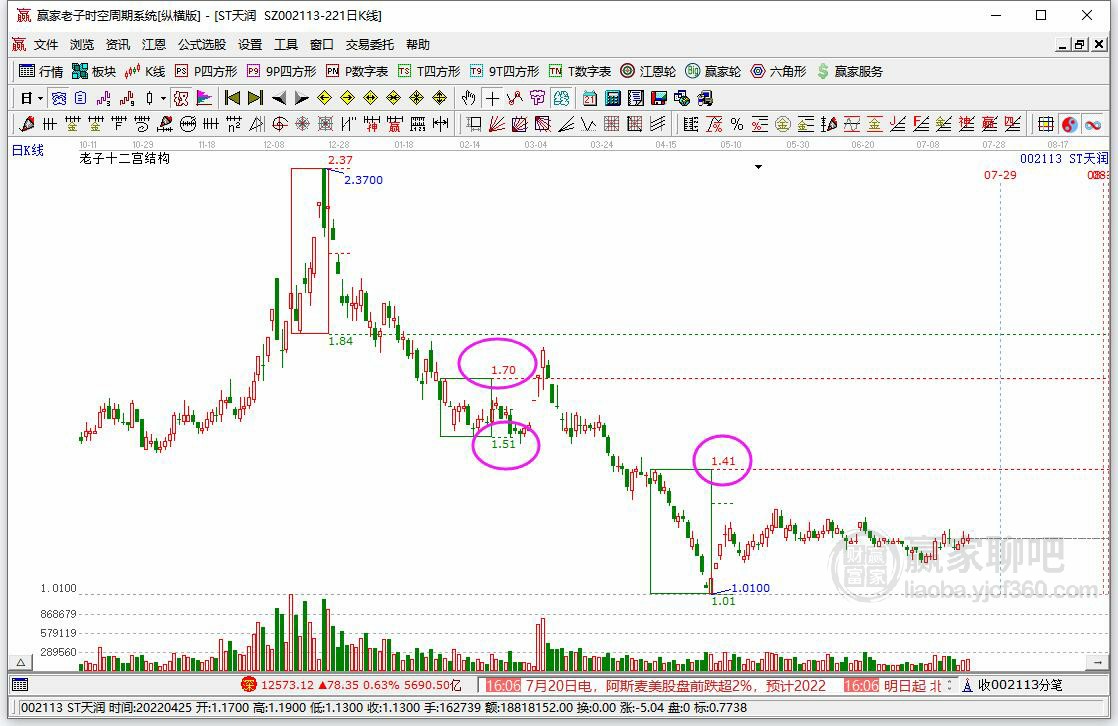Open the 9T四方形 tool

click(505, 71)
